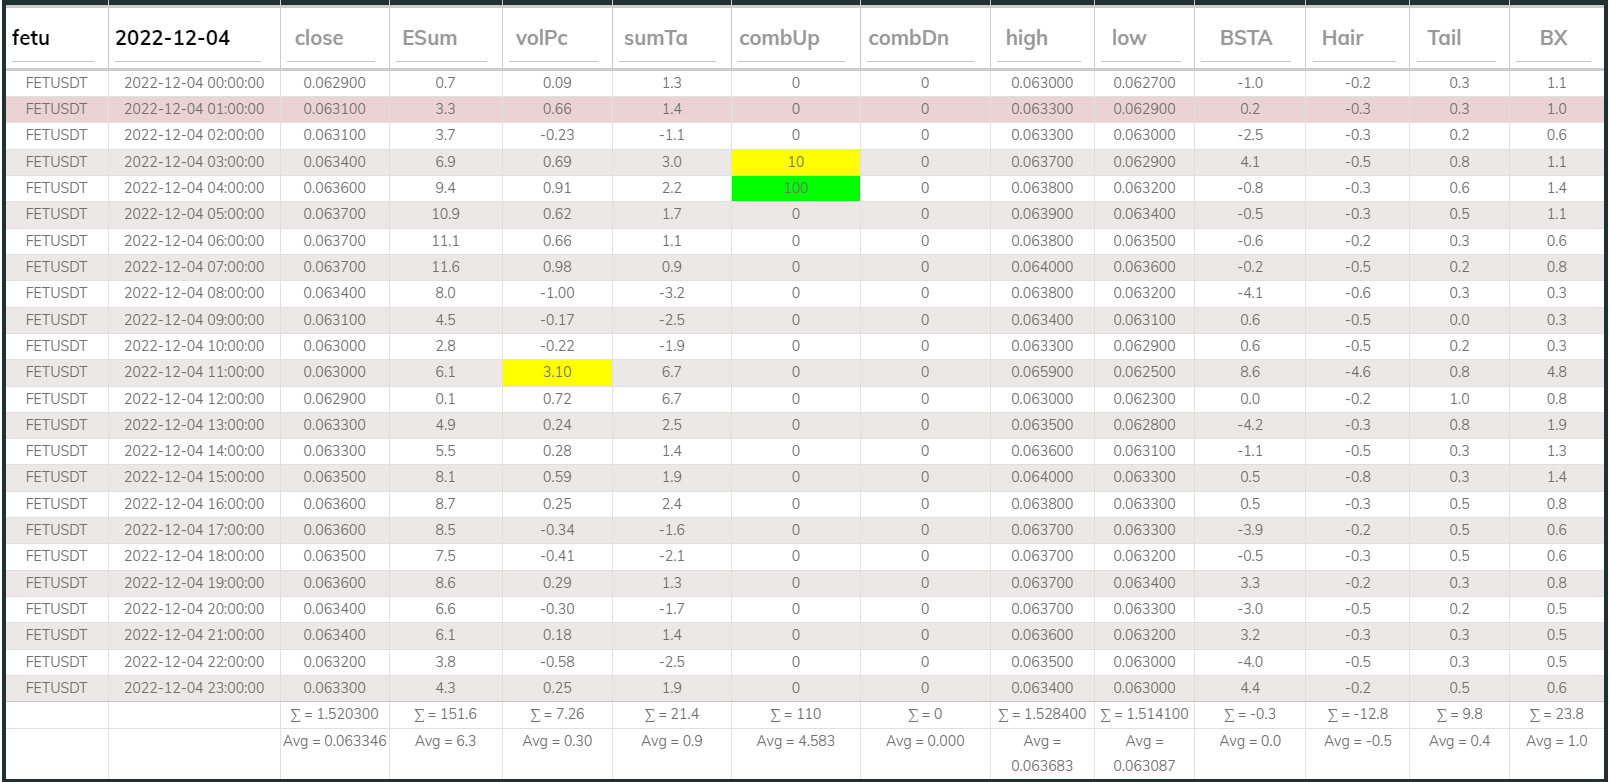Screen dimensions: 1610x782
Task: Click the high total ∑ = 1.528400
Action: click(x=1042, y=715)
